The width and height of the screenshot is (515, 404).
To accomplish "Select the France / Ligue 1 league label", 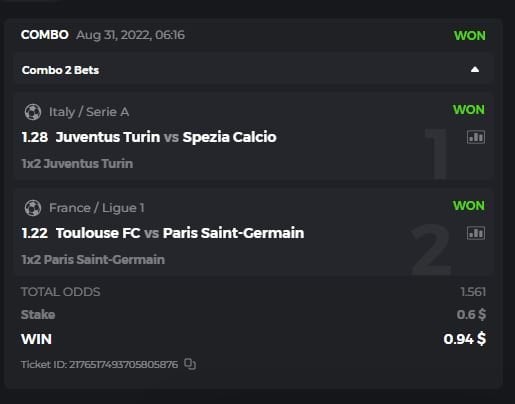I will [x=97, y=208].
